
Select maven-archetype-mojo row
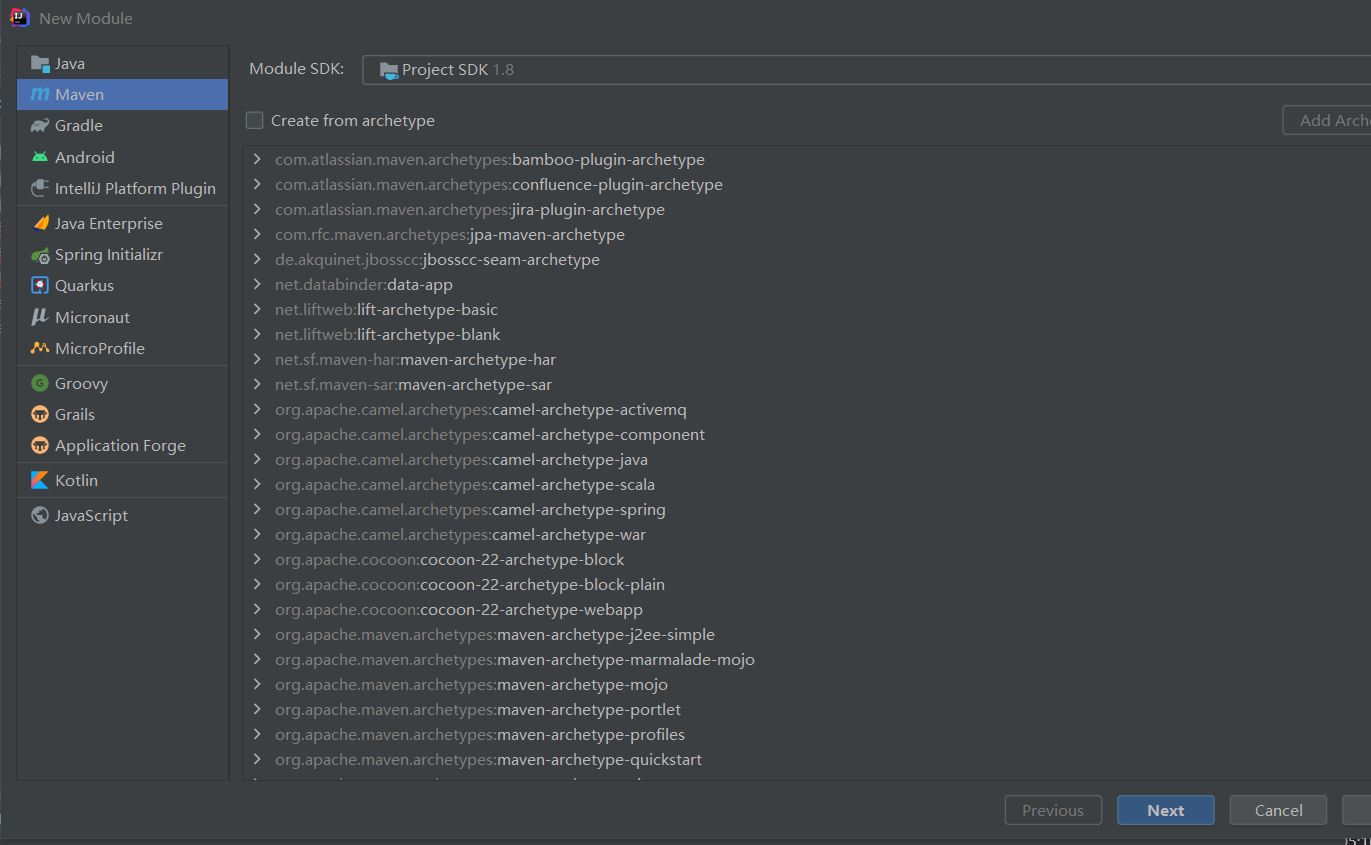(807, 684)
